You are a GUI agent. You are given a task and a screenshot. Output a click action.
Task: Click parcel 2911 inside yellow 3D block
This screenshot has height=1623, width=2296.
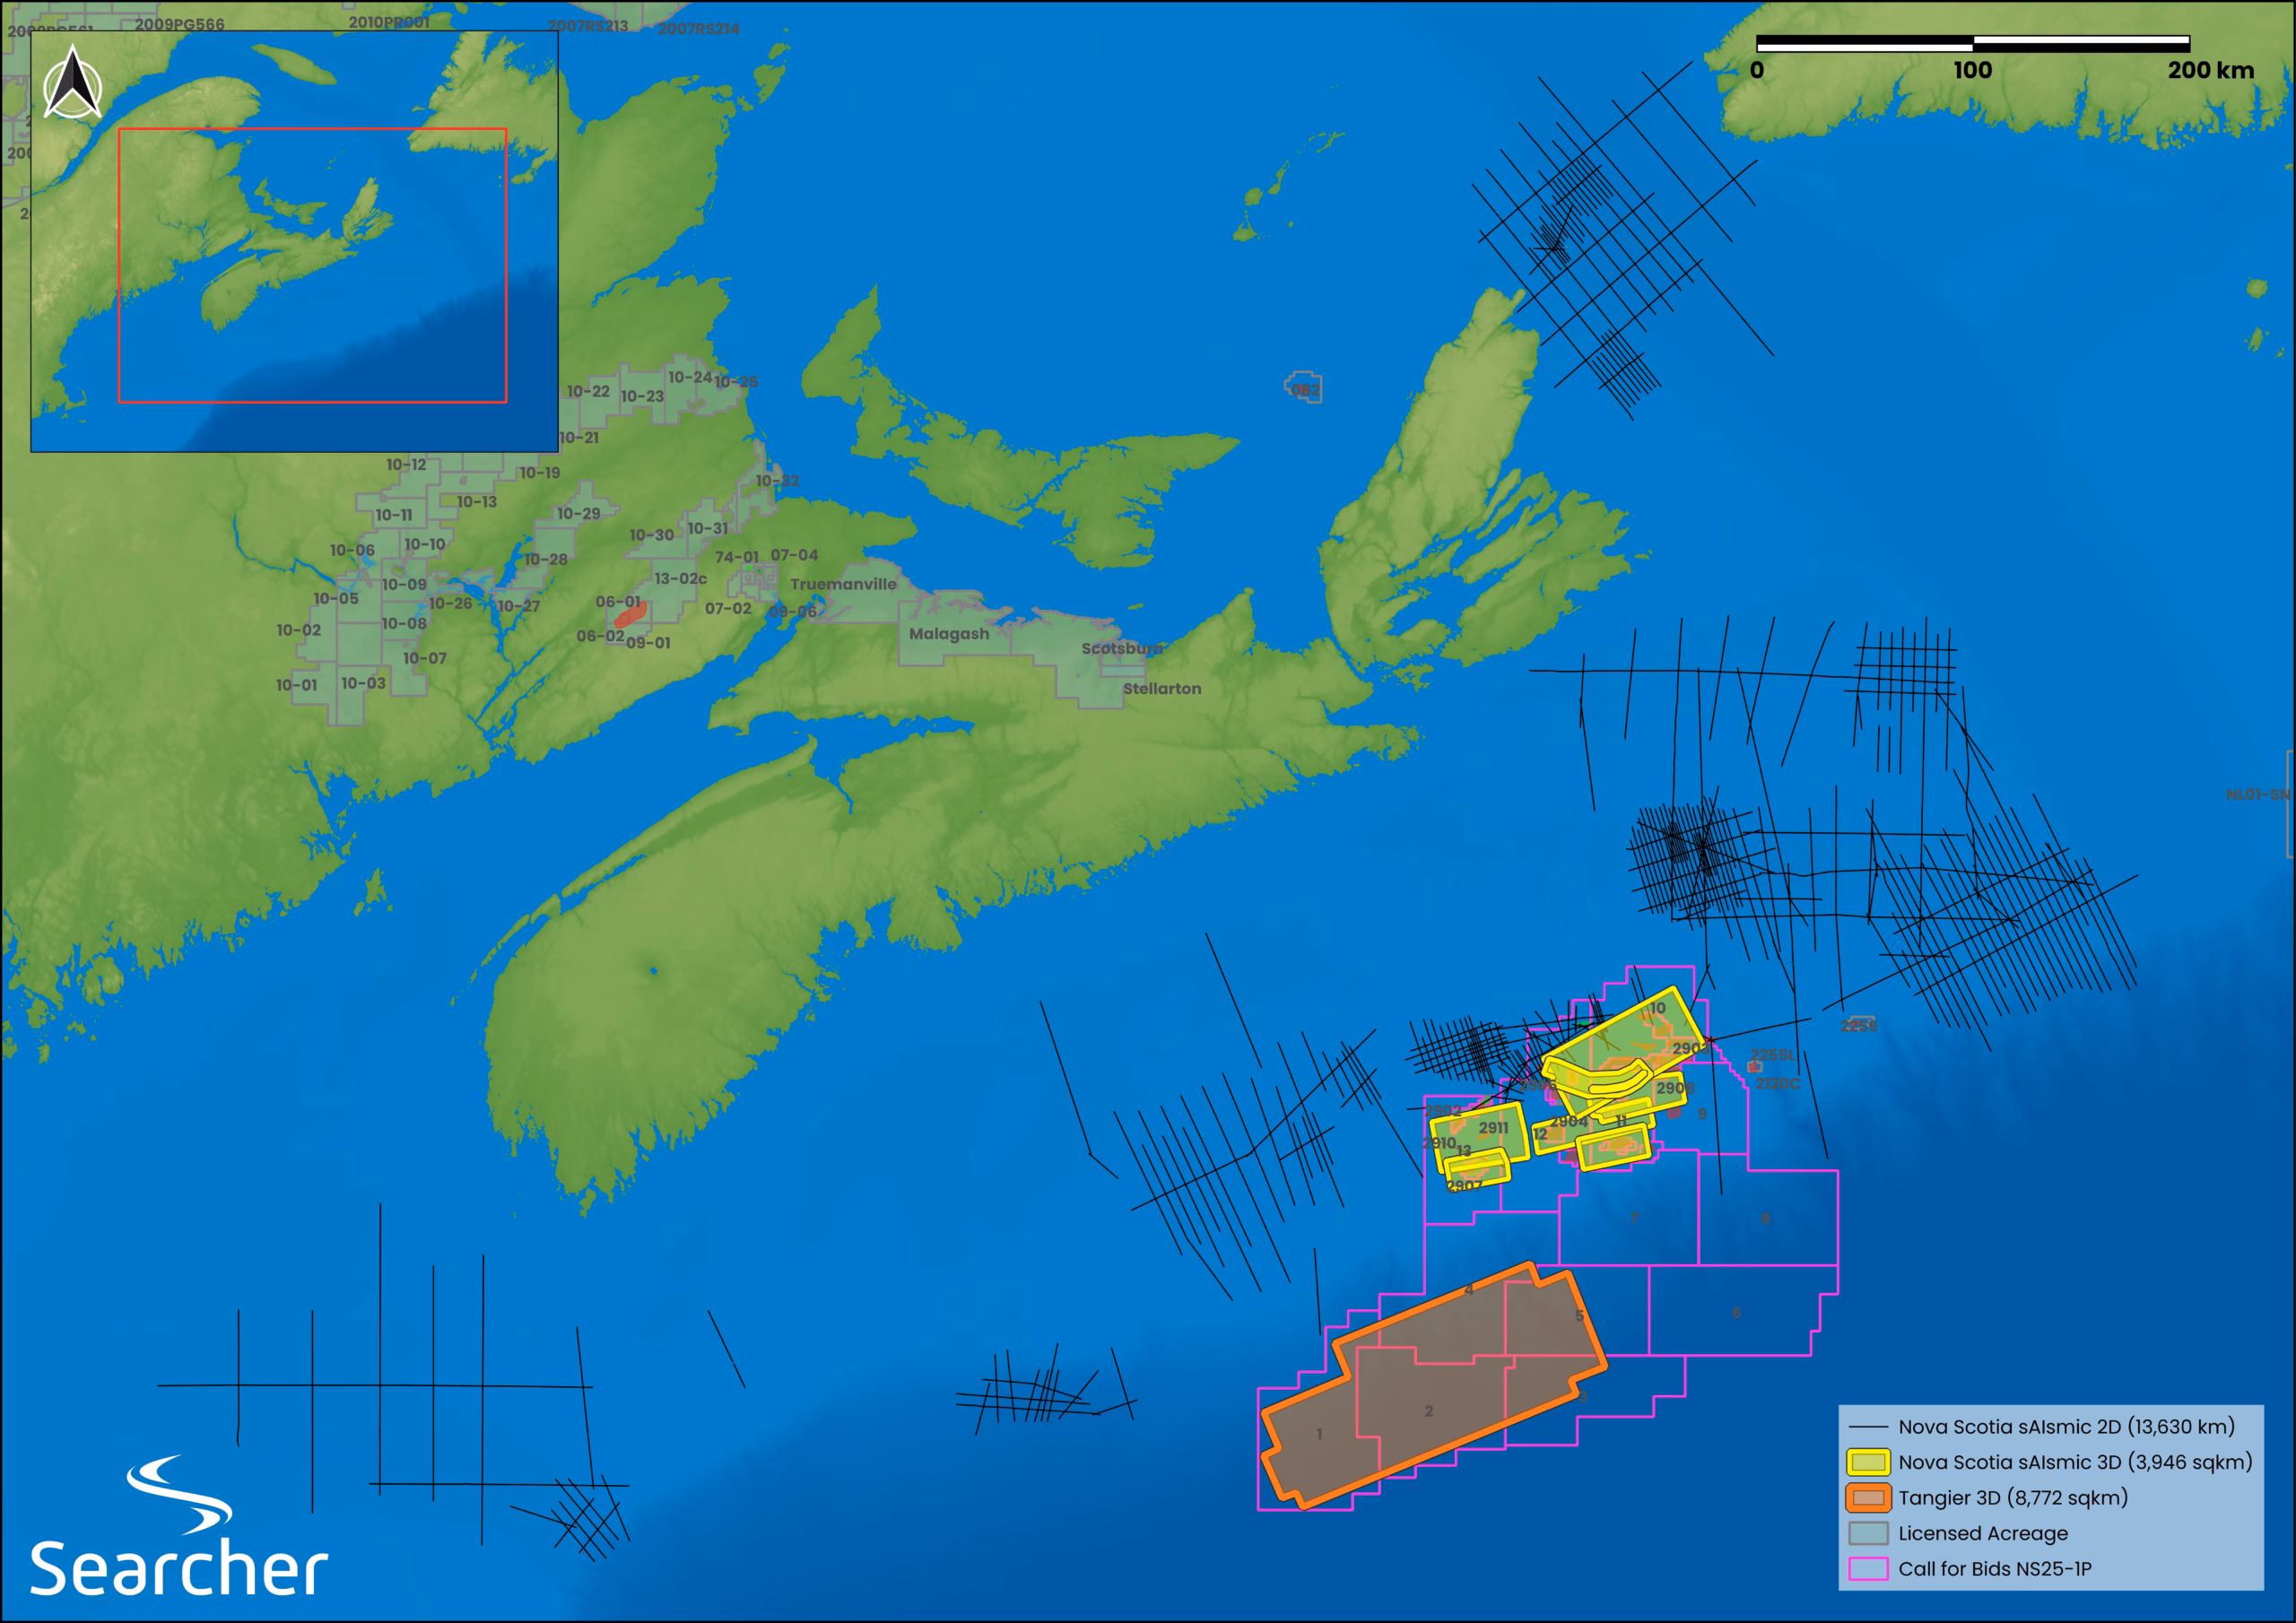(1493, 1128)
